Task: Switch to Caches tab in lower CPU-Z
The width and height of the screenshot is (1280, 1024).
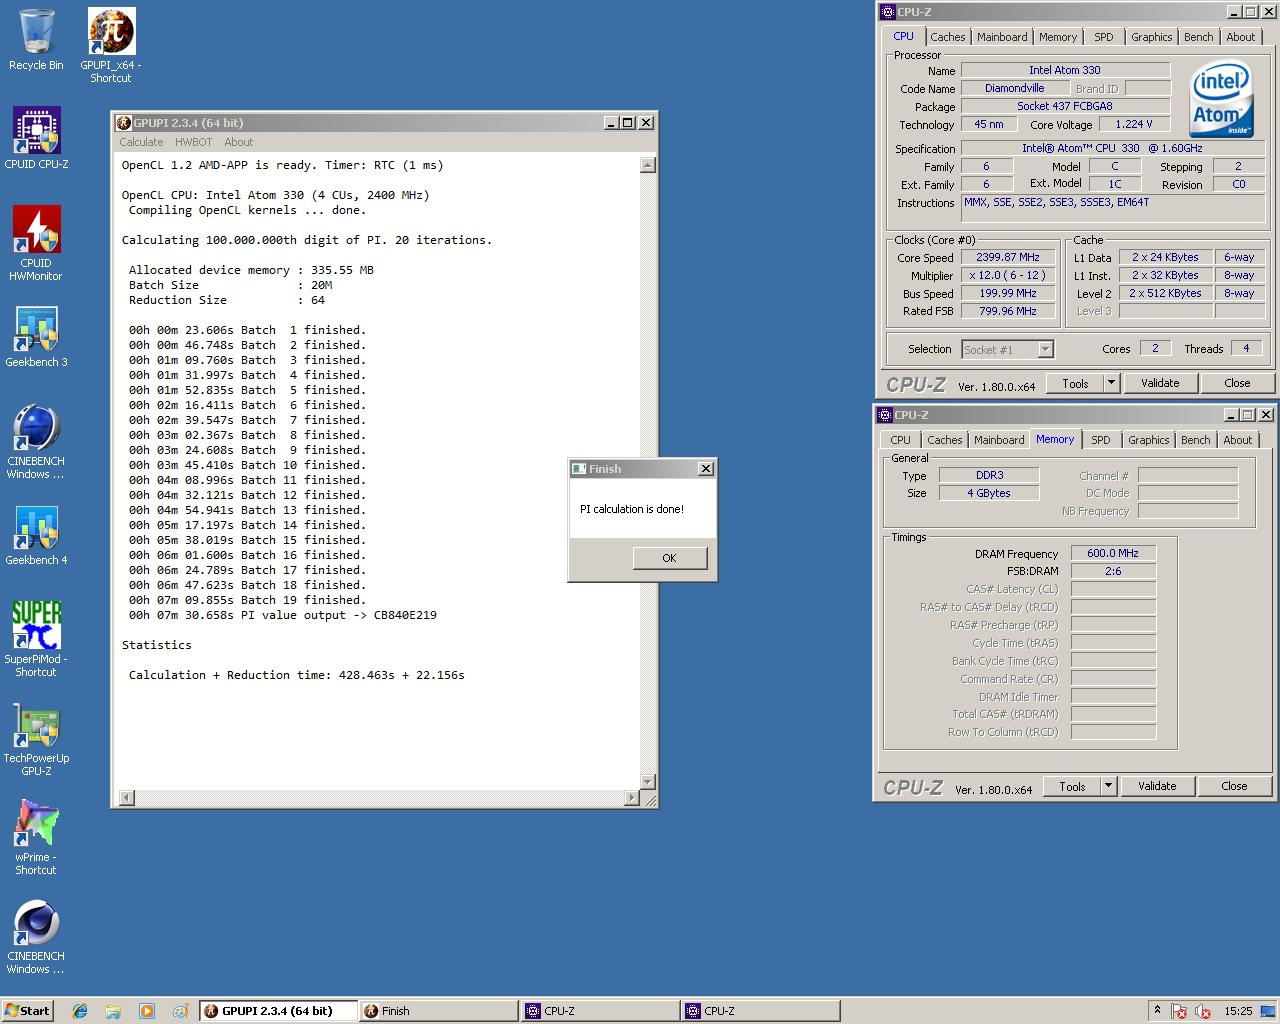Action: (x=944, y=440)
